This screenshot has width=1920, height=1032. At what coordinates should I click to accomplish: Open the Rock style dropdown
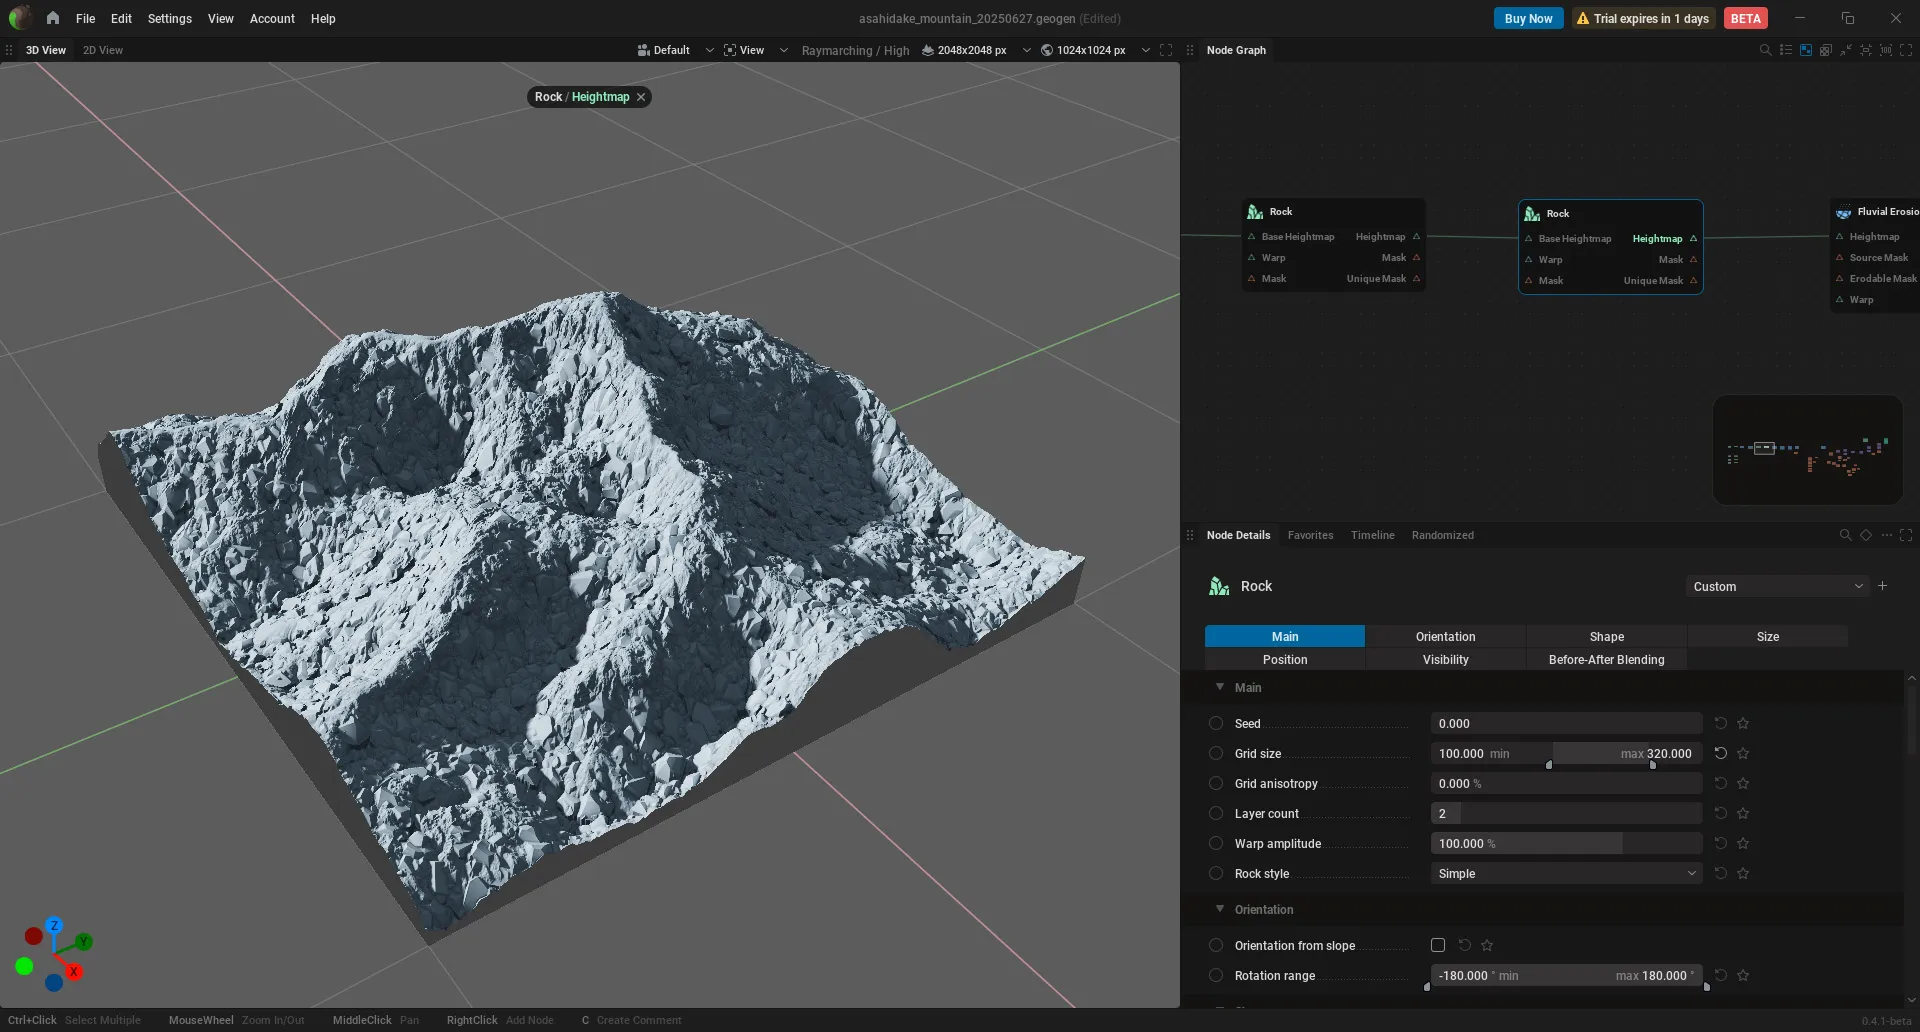(x=1566, y=873)
